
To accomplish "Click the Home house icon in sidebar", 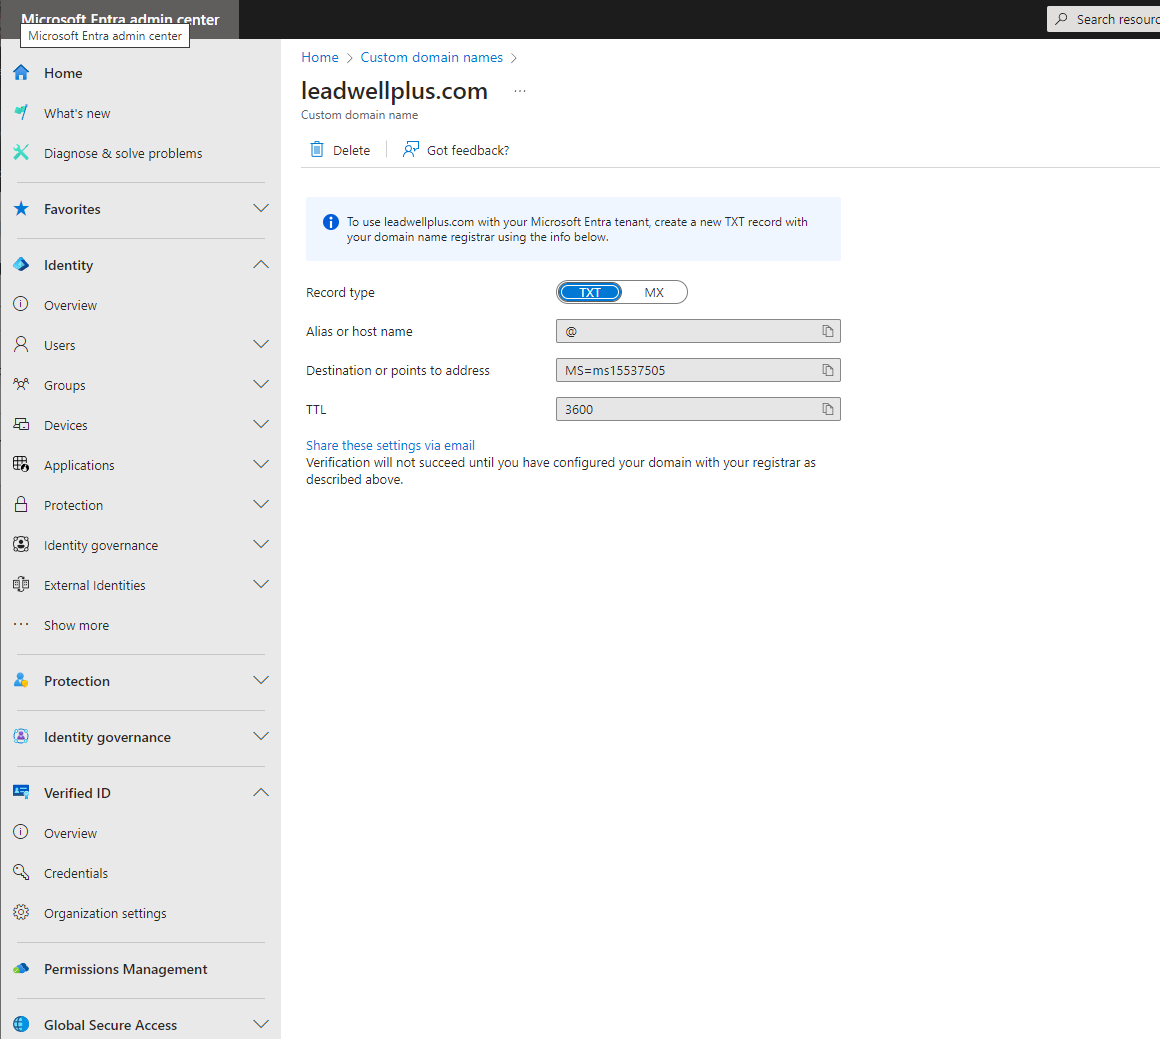I will pos(21,73).
